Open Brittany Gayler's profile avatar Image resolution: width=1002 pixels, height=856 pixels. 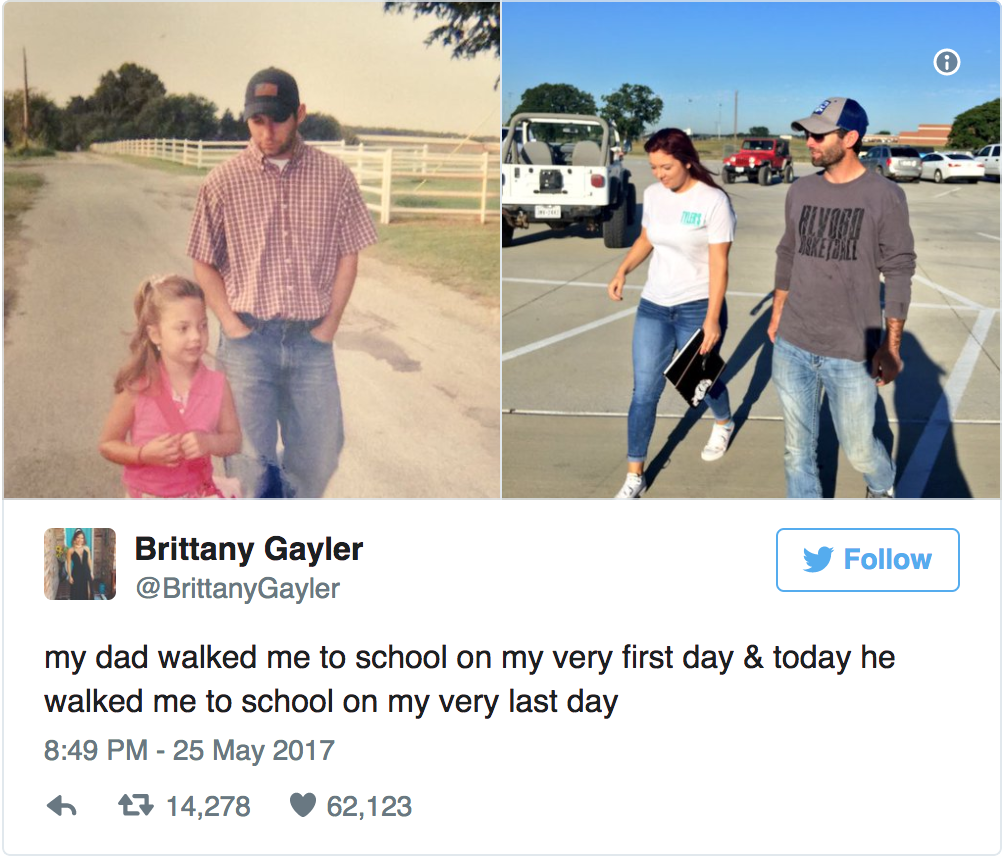pos(80,564)
